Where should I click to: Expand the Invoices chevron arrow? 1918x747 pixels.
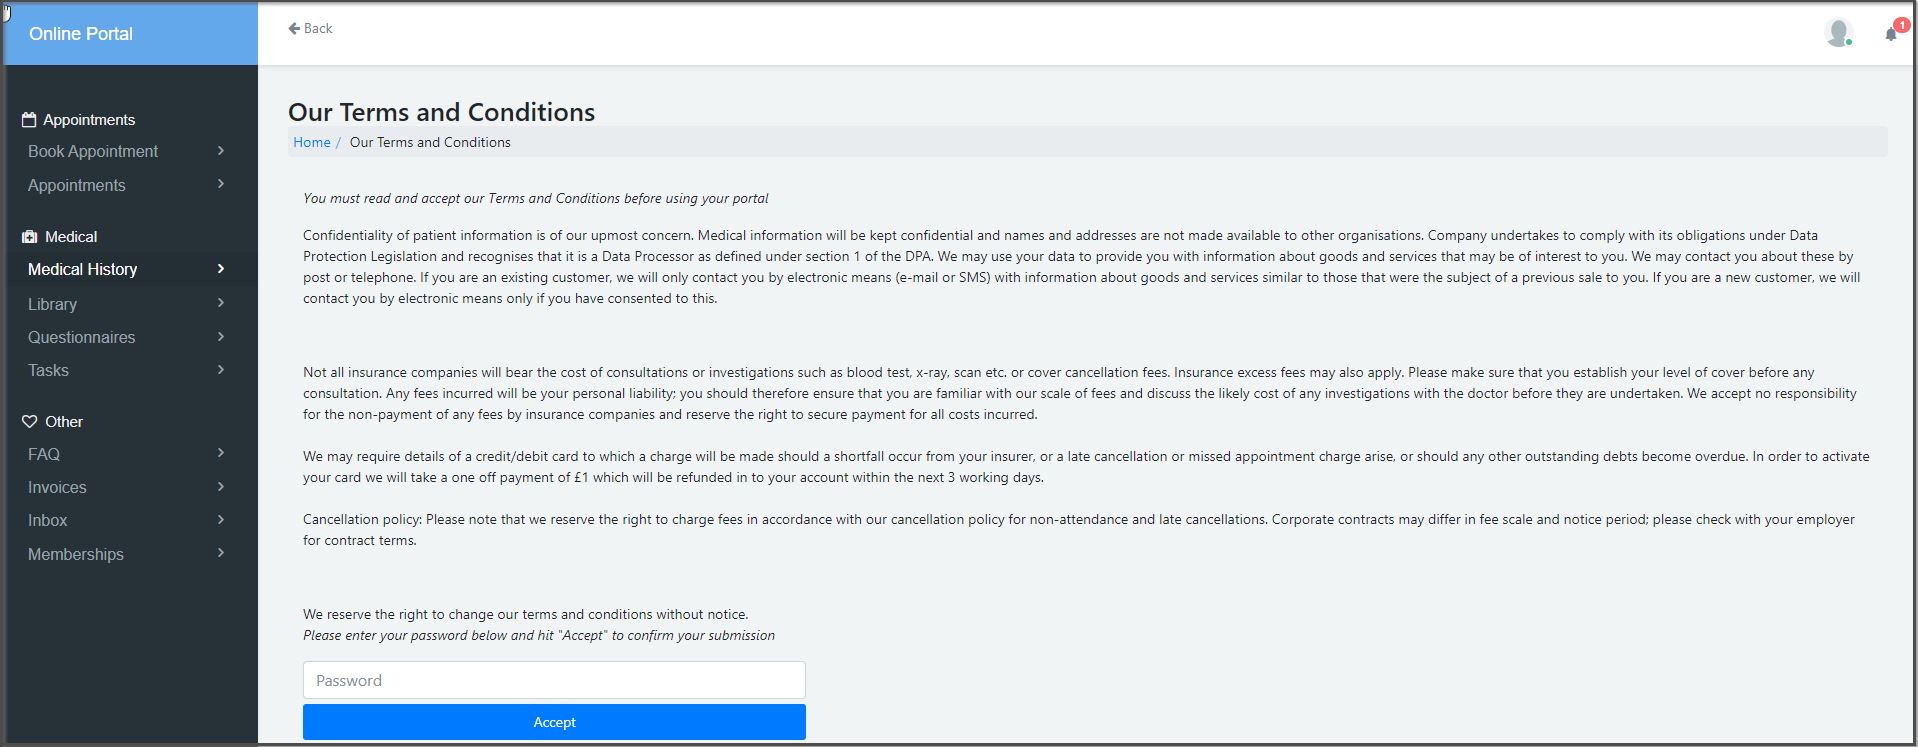pyautogui.click(x=220, y=487)
